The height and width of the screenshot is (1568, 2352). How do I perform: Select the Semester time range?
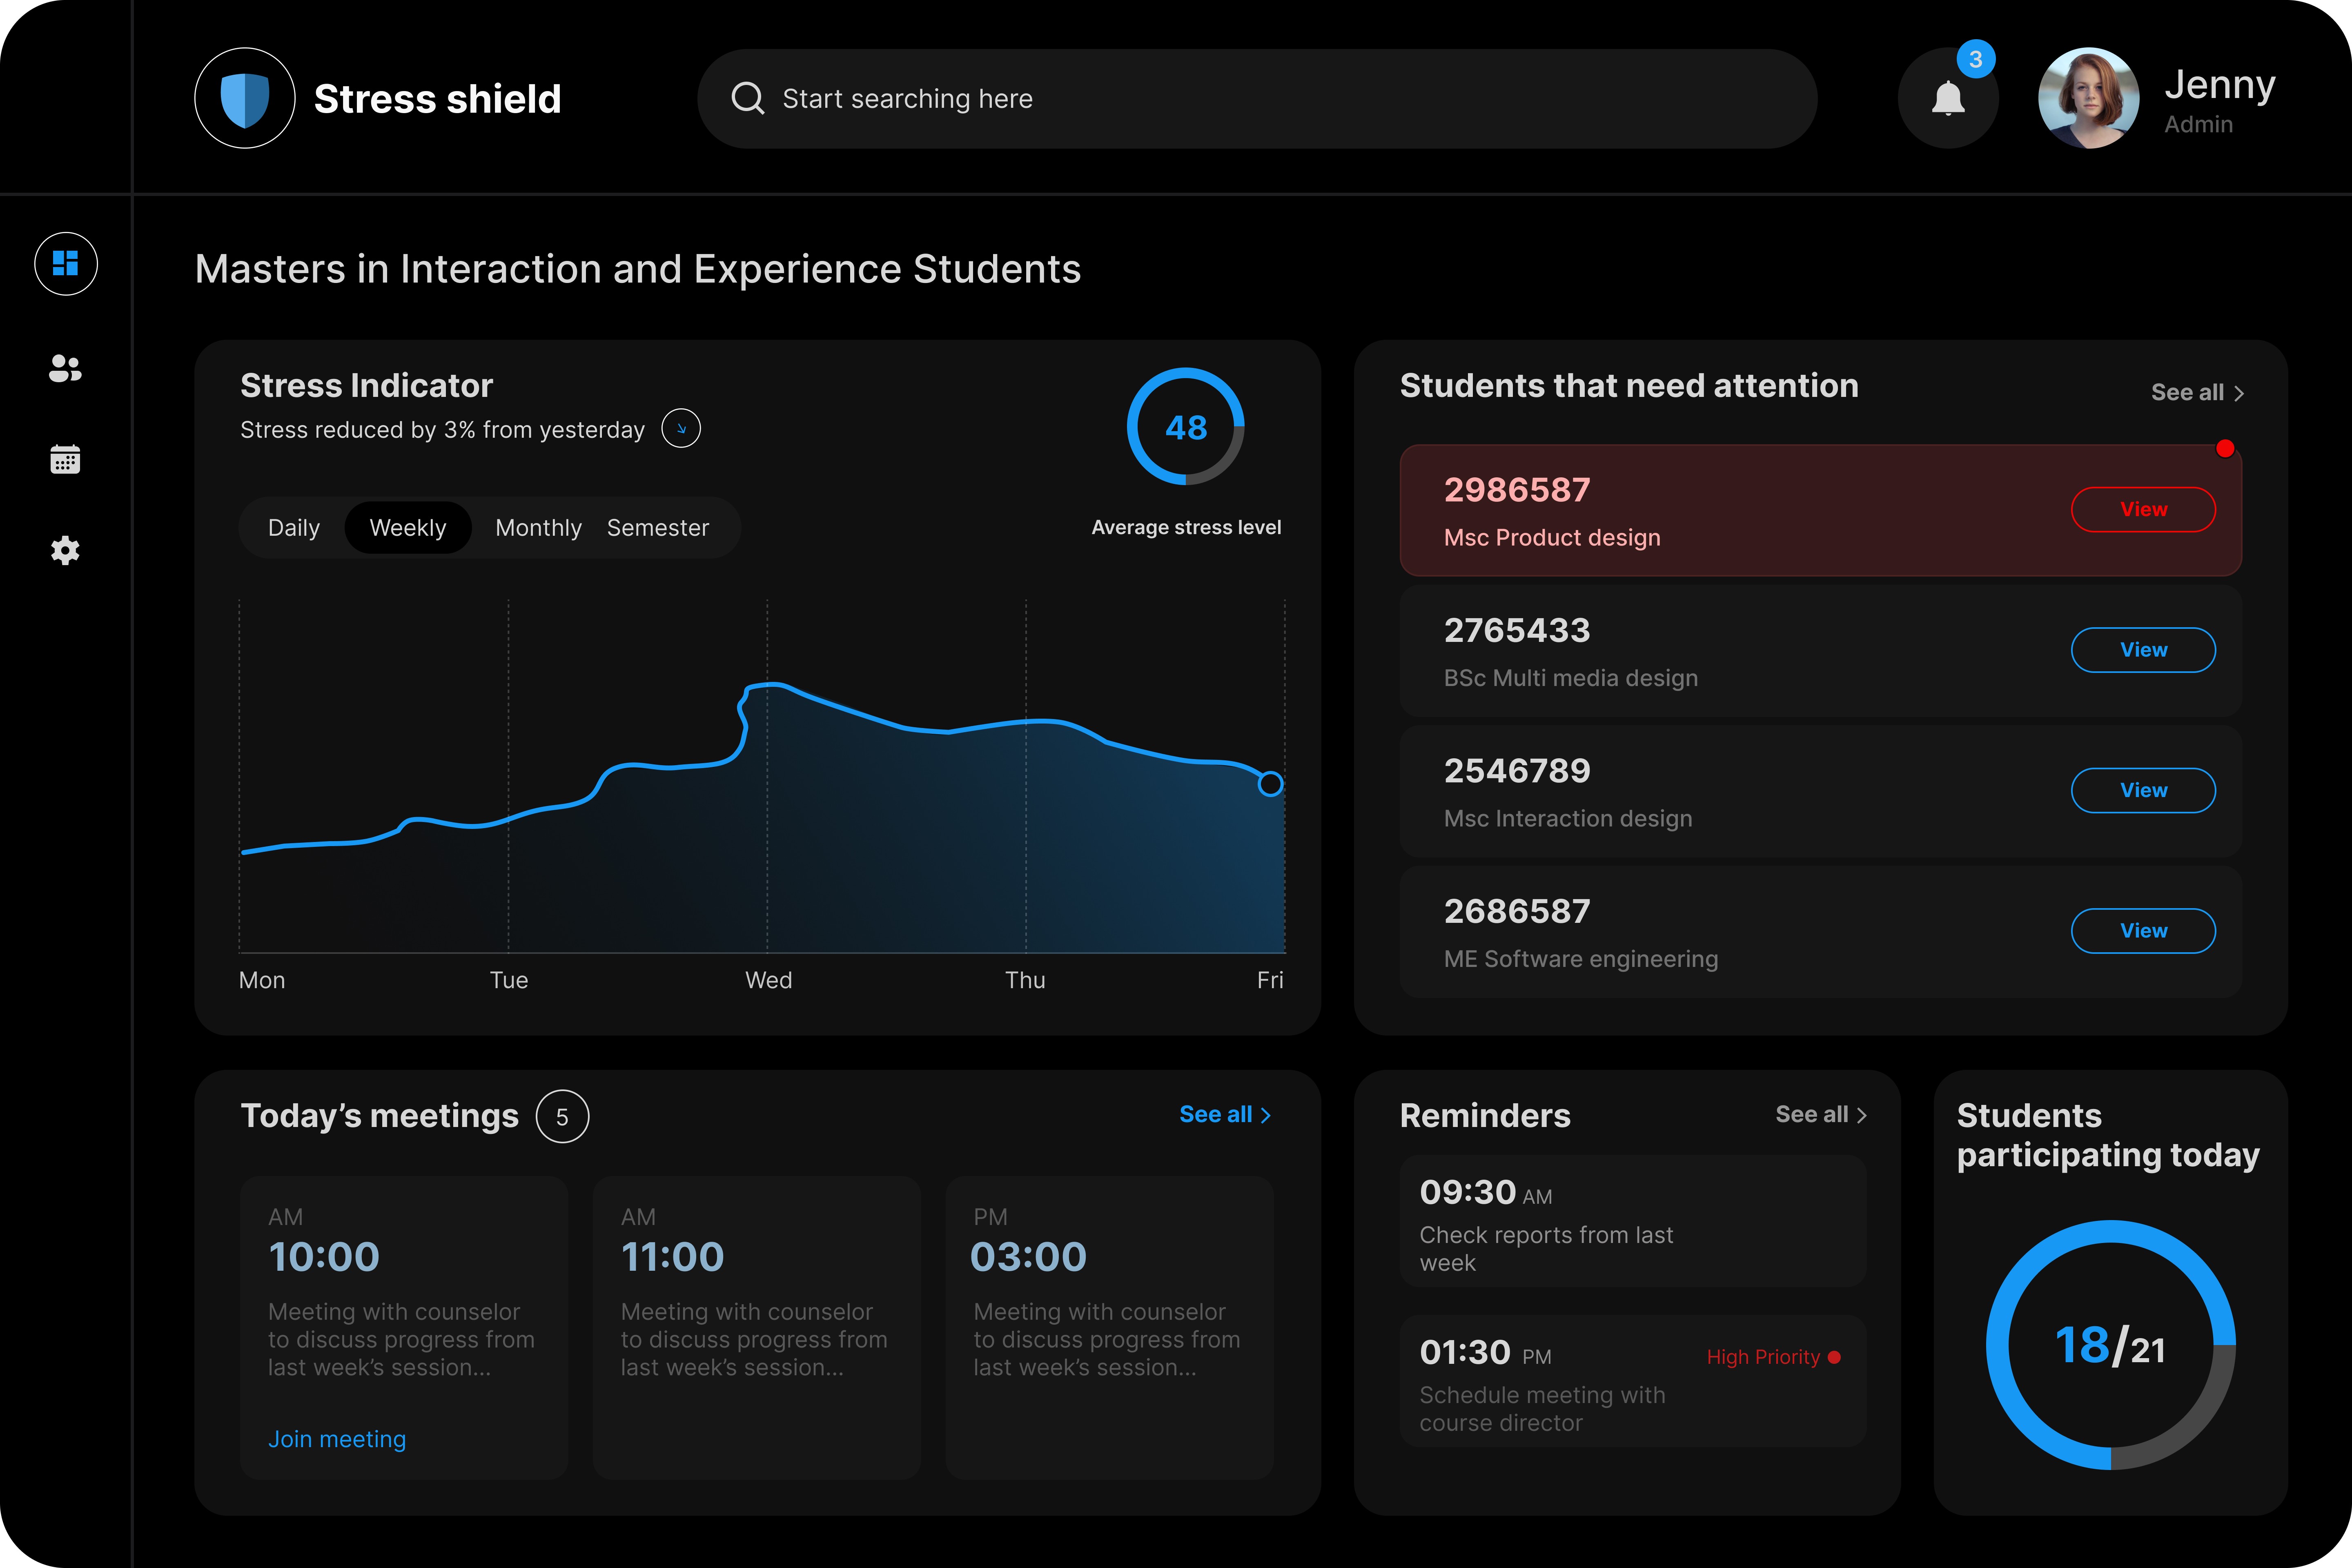(x=657, y=528)
